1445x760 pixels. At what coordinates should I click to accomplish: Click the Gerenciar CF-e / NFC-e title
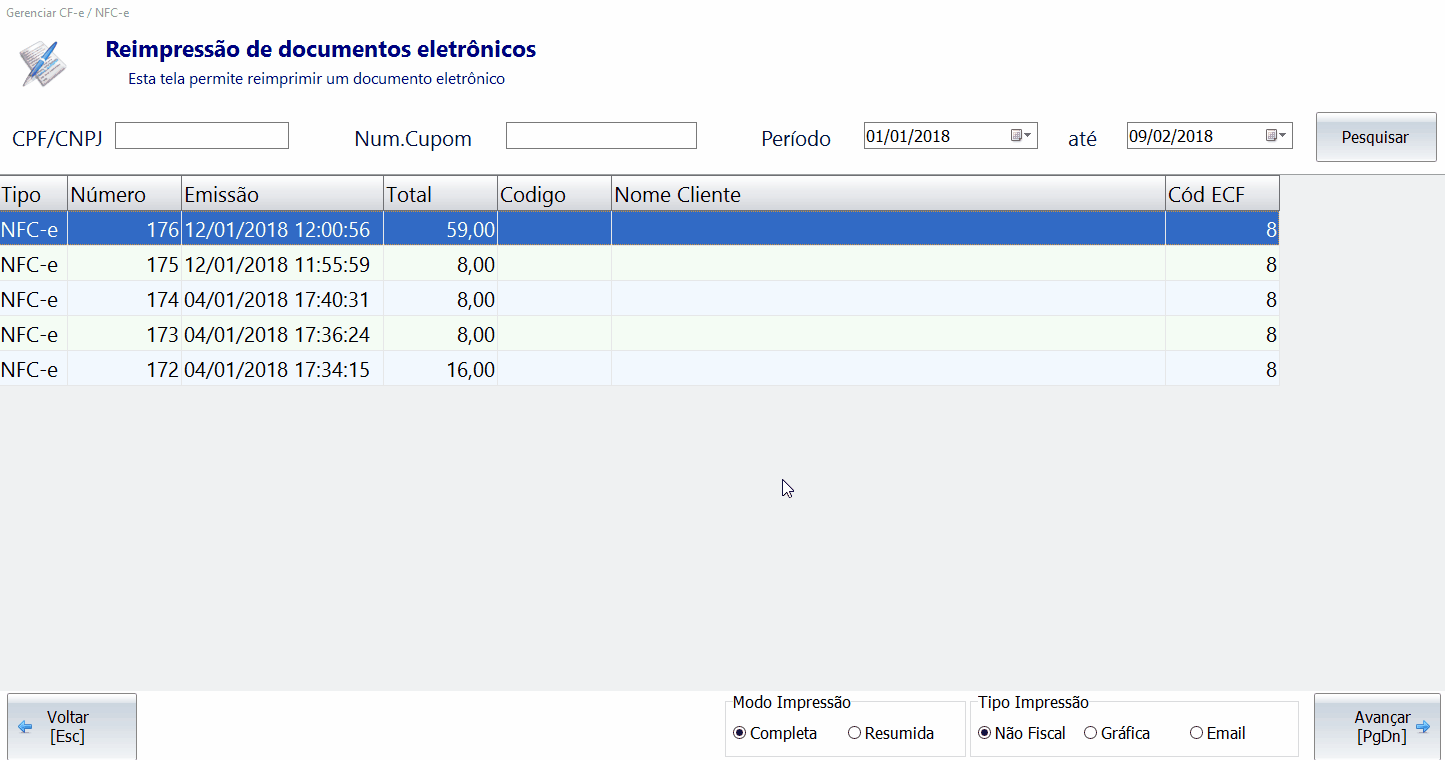pyautogui.click(x=68, y=13)
